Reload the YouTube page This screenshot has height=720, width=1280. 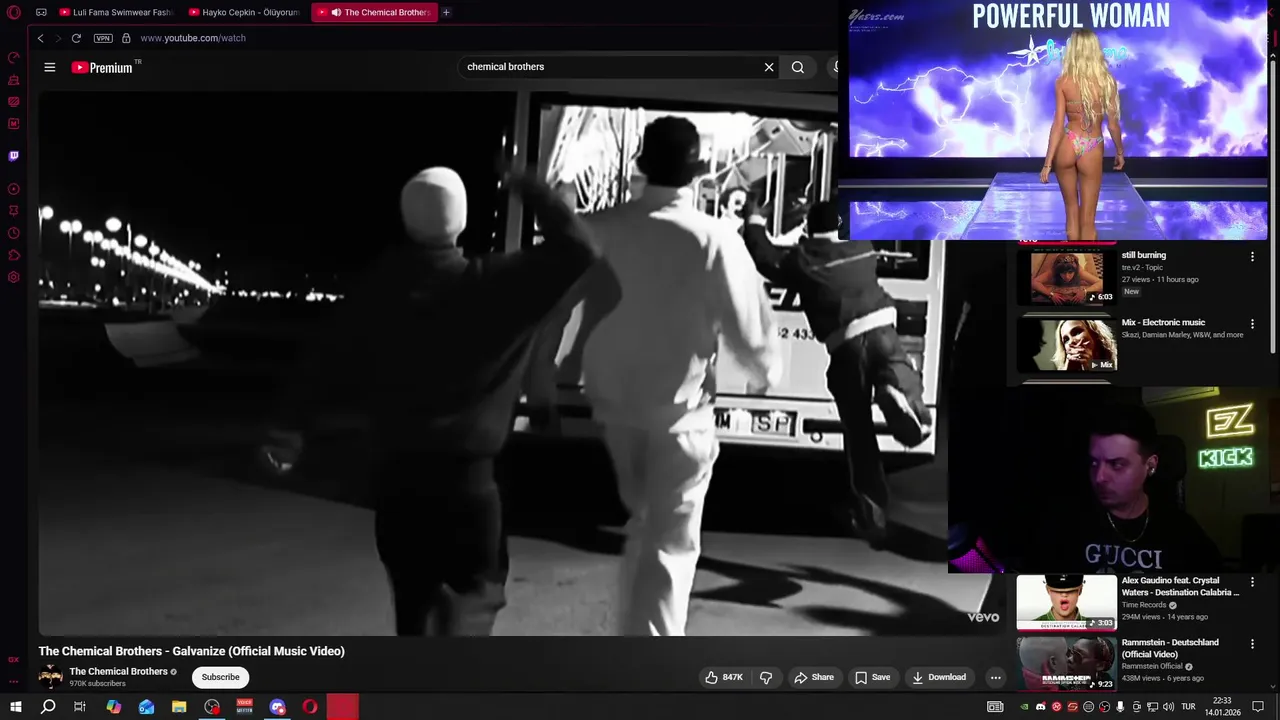pos(76,38)
